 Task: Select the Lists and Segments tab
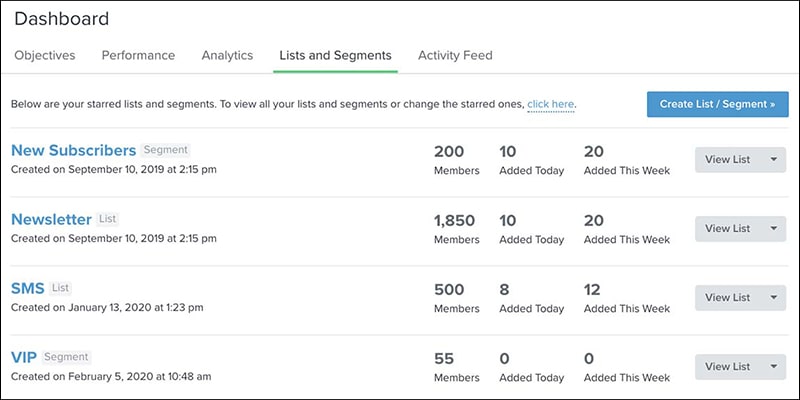tap(335, 55)
